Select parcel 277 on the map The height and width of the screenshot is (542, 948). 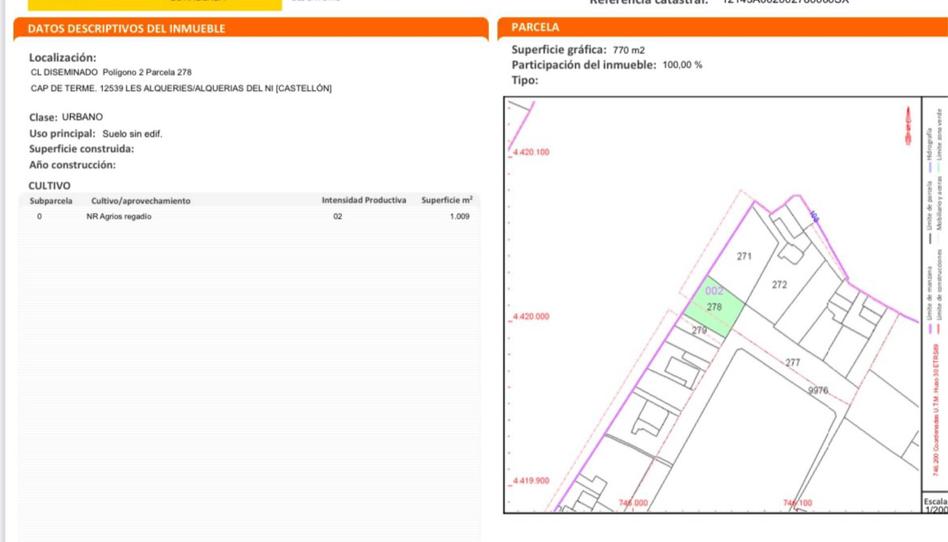pyautogui.click(x=793, y=362)
